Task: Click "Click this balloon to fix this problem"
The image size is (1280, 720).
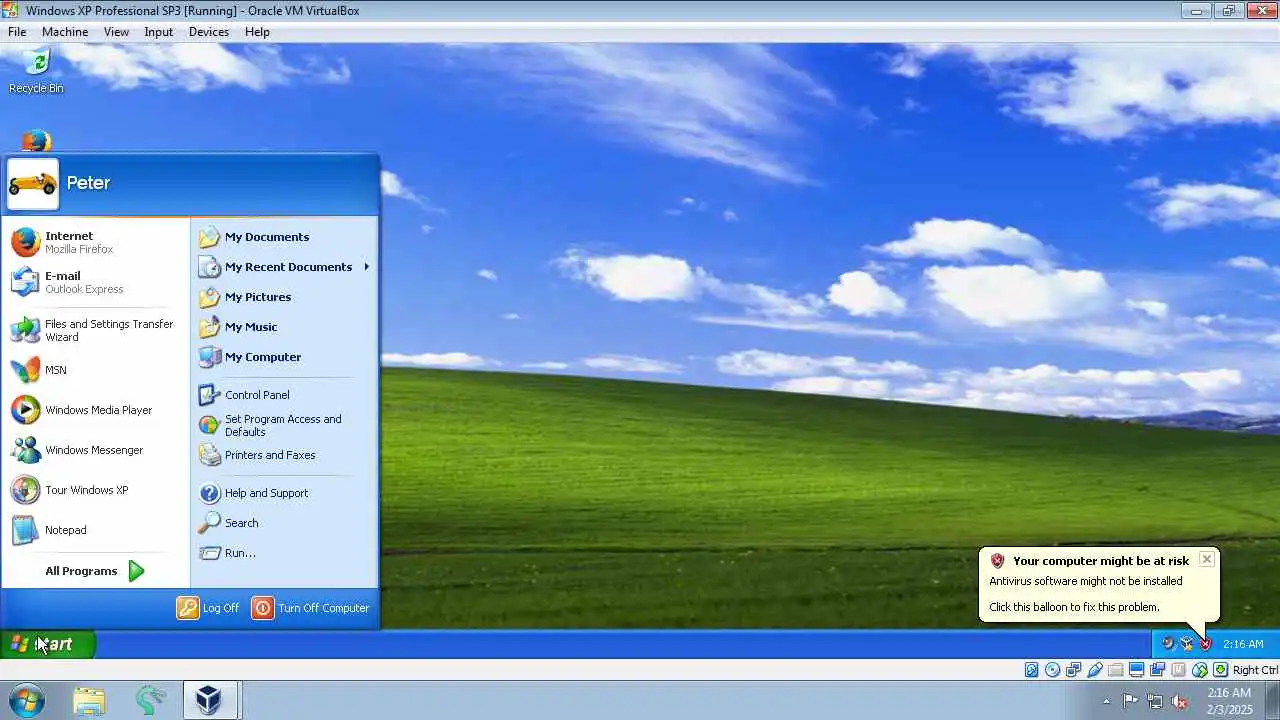Action: (x=1074, y=607)
